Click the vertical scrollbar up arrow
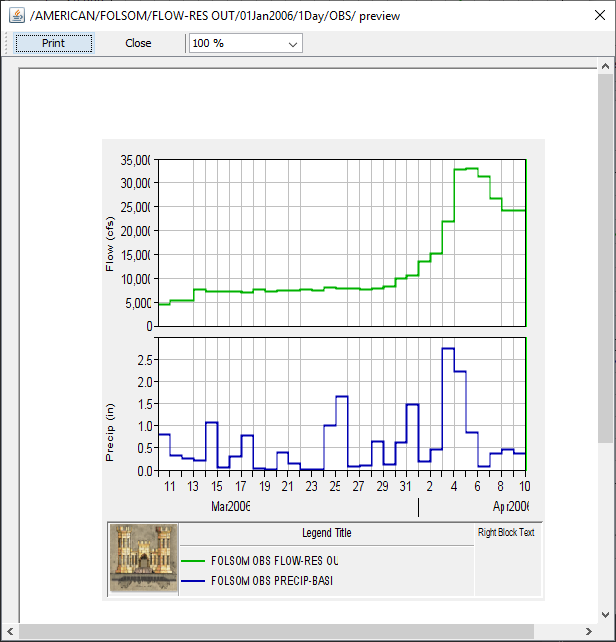The width and height of the screenshot is (616, 642). 606,66
